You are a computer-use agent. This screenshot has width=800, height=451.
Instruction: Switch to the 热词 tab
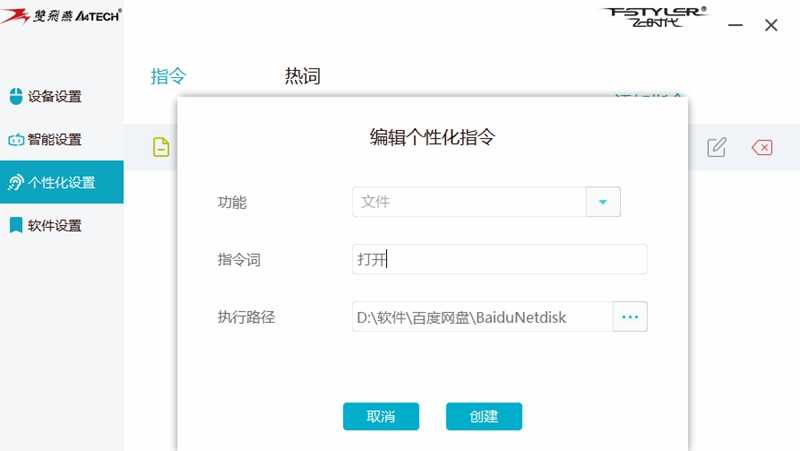(303, 77)
